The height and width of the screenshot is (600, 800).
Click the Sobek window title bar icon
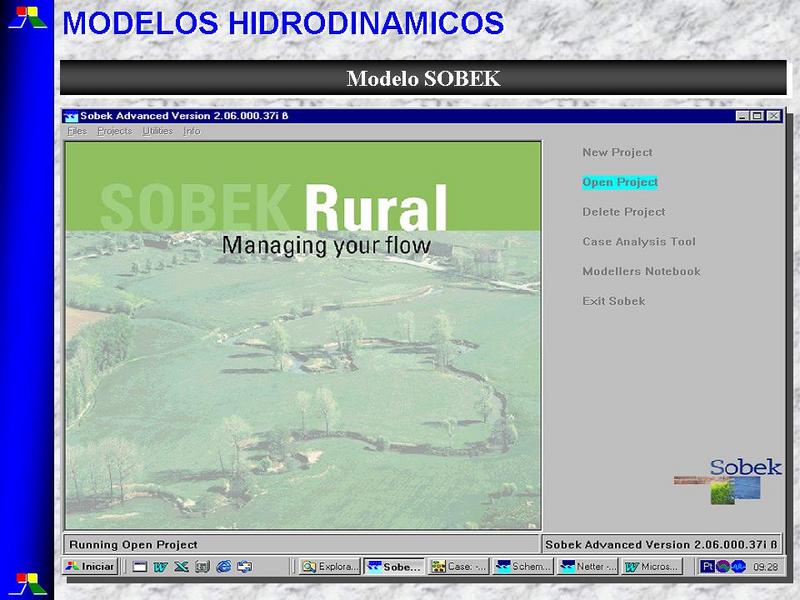[x=70, y=116]
